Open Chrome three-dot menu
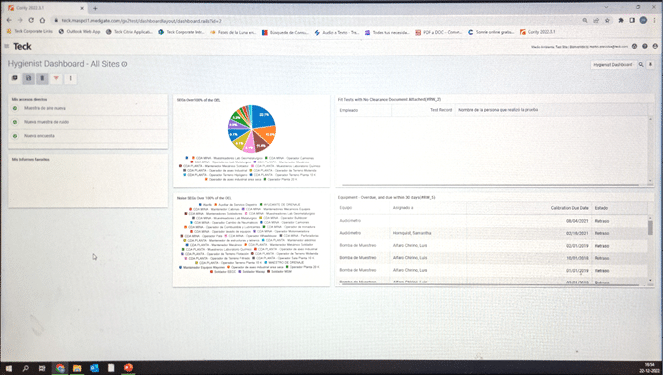663x375 pixels. point(655,20)
